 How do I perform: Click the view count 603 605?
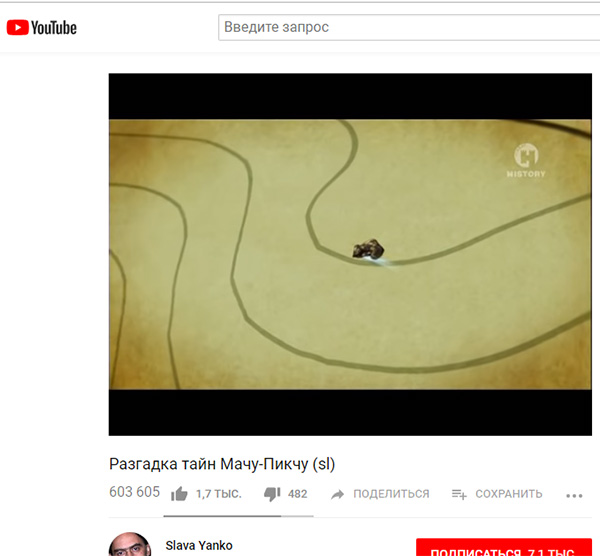pyautogui.click(x=134, y=492)
